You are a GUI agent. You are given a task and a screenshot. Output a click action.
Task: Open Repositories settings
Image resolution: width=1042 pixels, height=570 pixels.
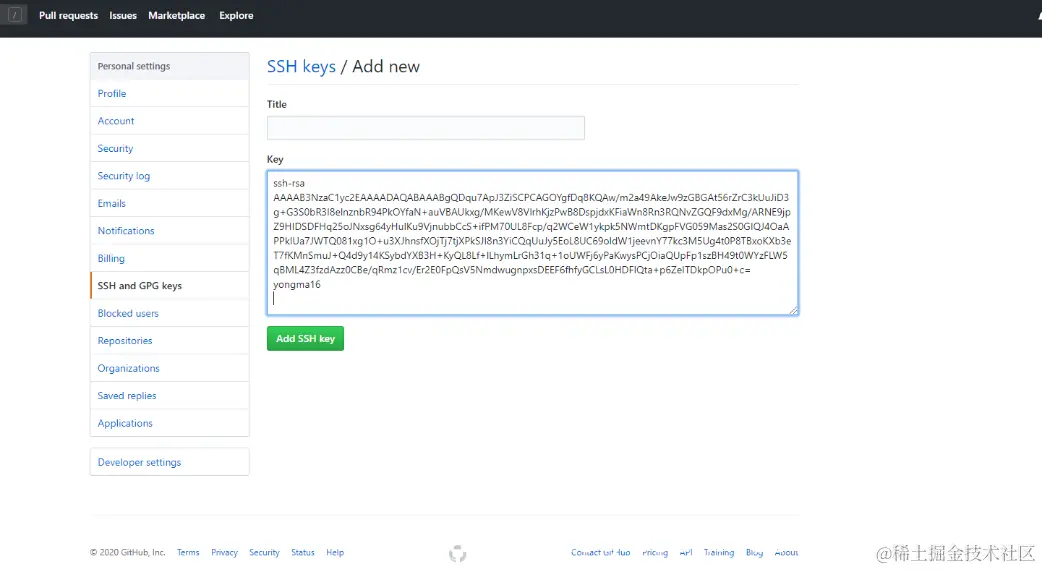(169, 340)
